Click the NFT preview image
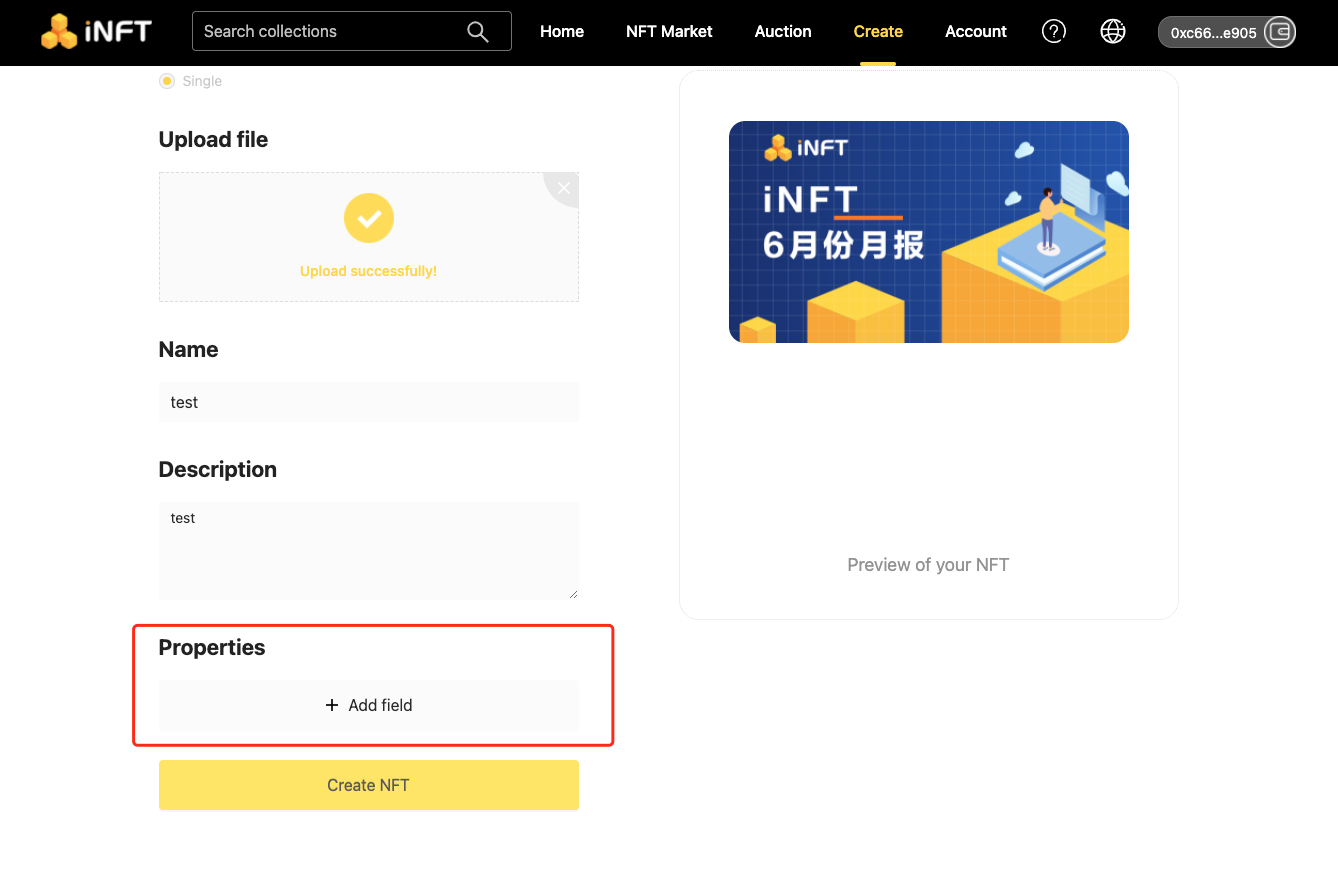1338x894 pixels. 929,232
